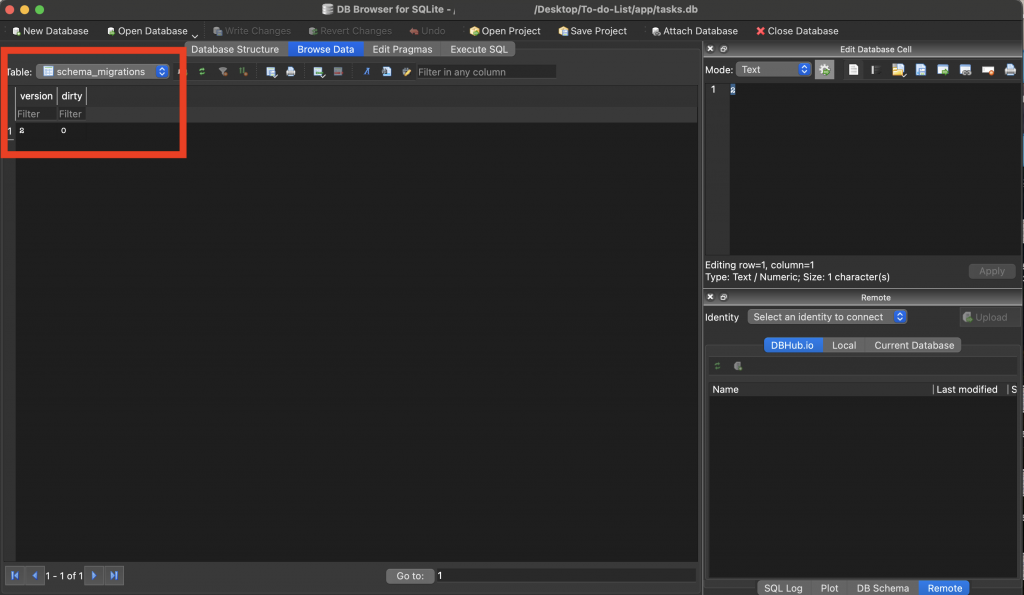
Task: Click the version column Filter field
Action: 36,114
